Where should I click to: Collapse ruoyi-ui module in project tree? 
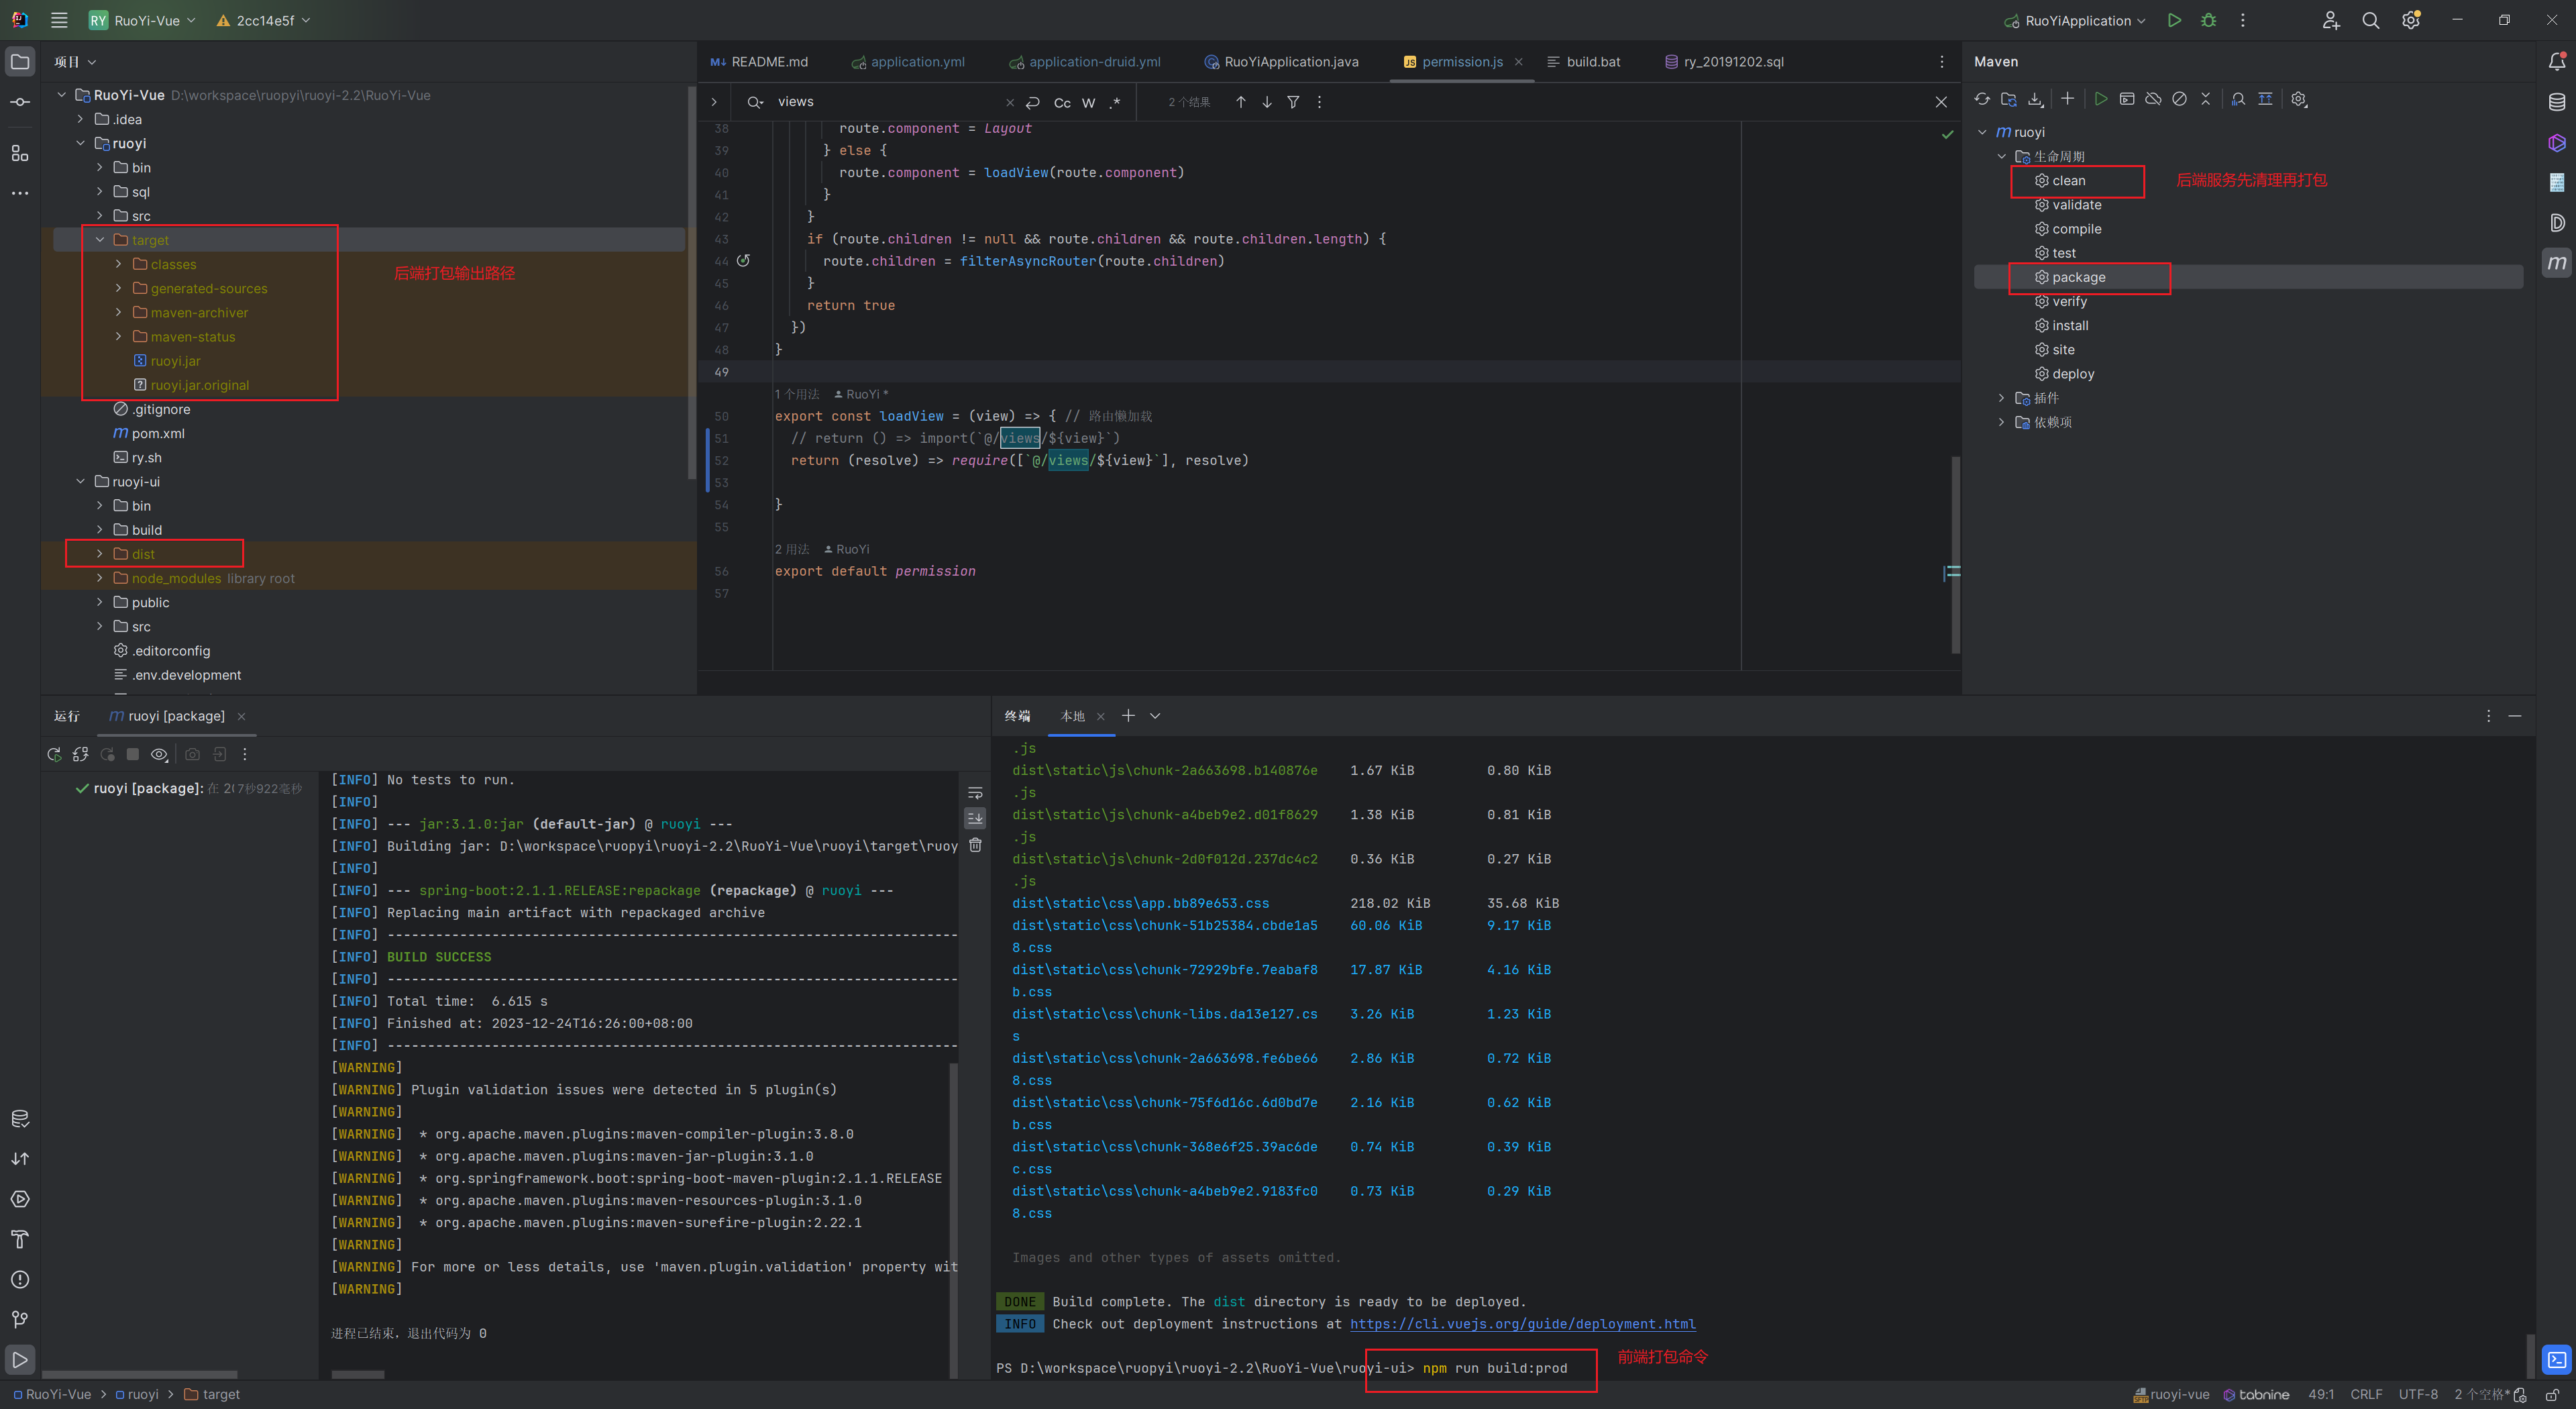pyautogui.click(x=81, y=482)
